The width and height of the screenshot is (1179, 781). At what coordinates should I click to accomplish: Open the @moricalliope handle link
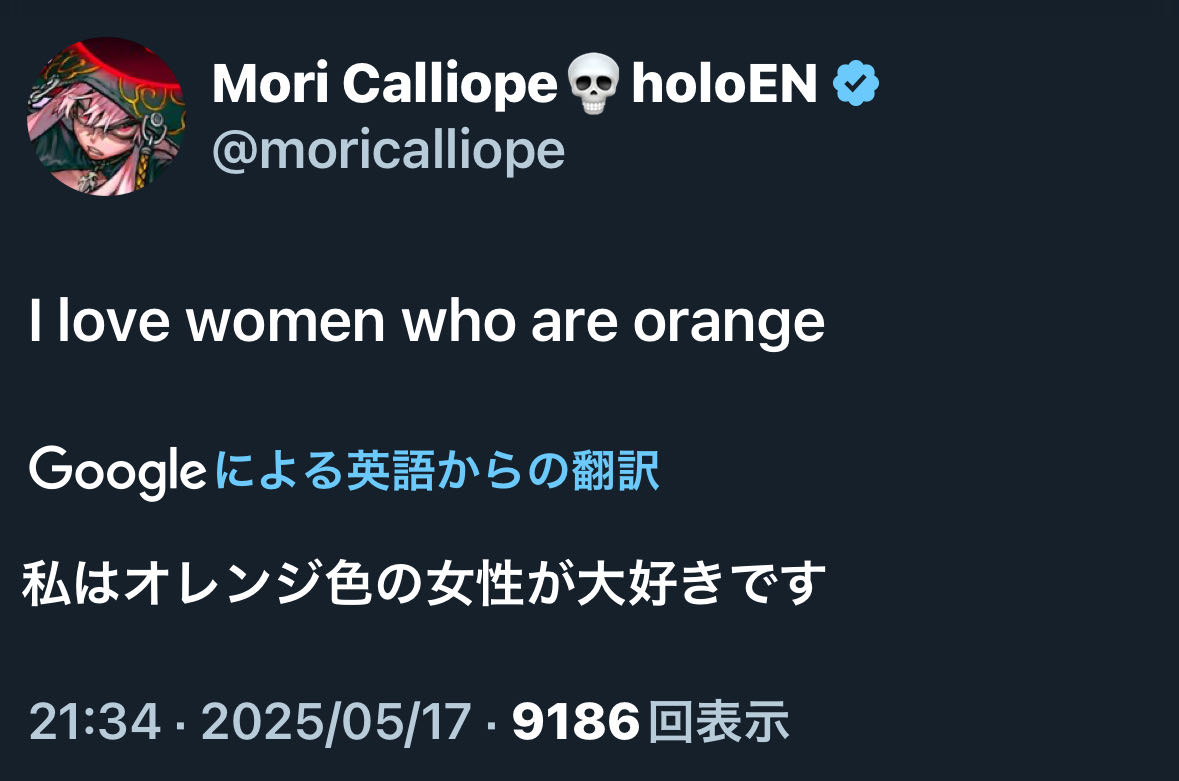pos(388,151)
